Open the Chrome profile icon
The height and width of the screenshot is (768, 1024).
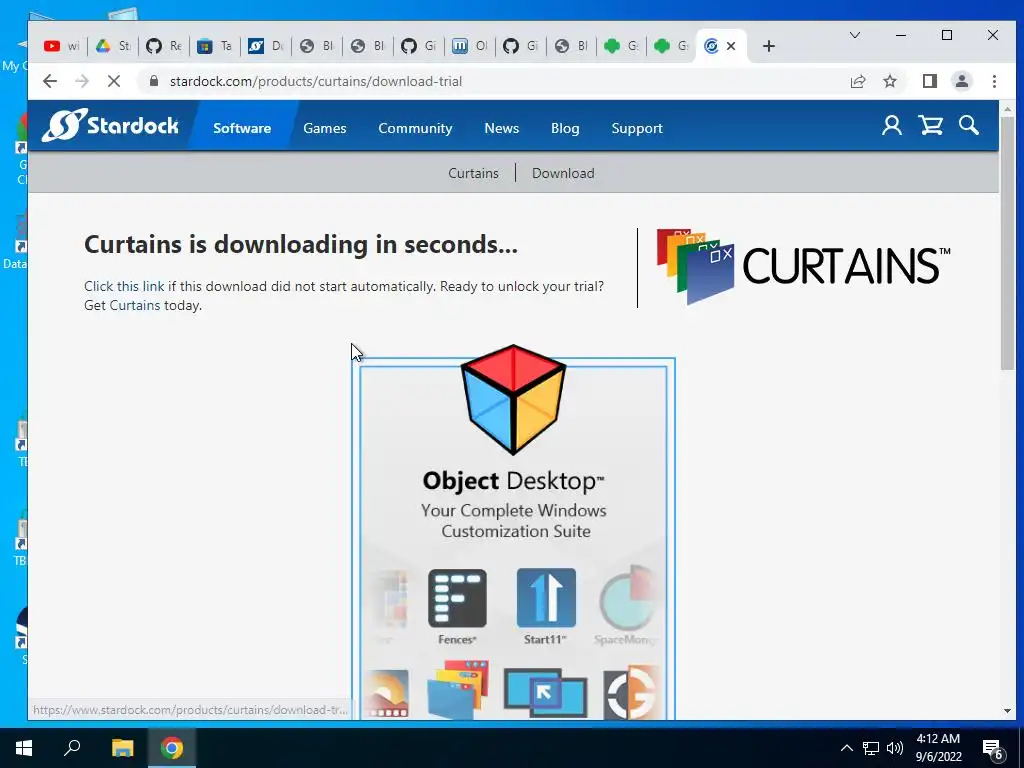(961, 81)
